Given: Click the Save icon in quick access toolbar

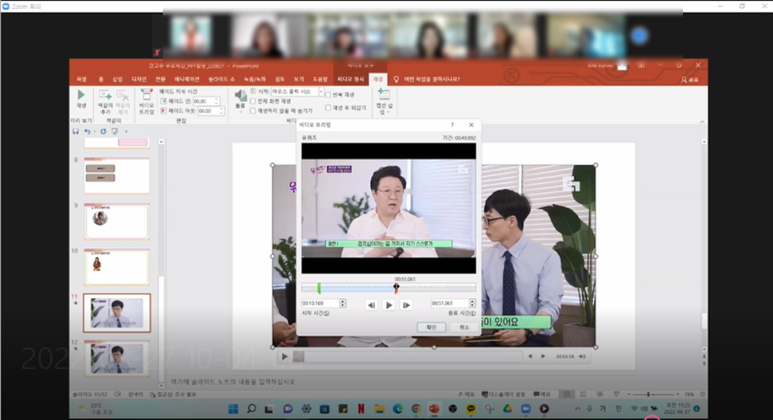Looking at the screenshot, I should click(x=75, y=132).
